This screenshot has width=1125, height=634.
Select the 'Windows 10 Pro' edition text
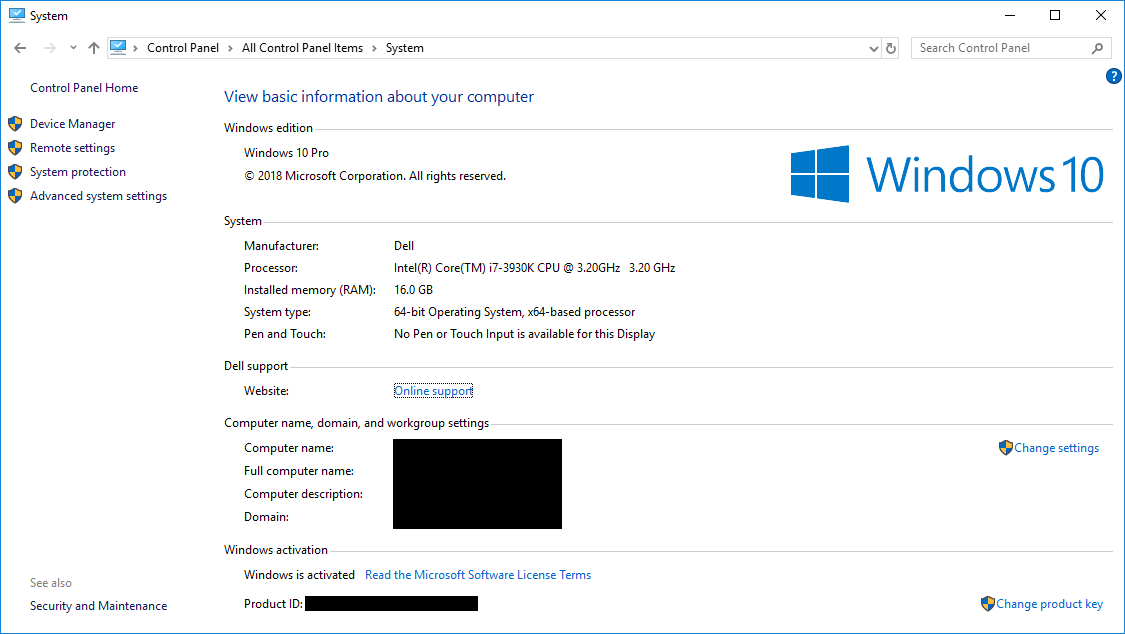(286, 153)
